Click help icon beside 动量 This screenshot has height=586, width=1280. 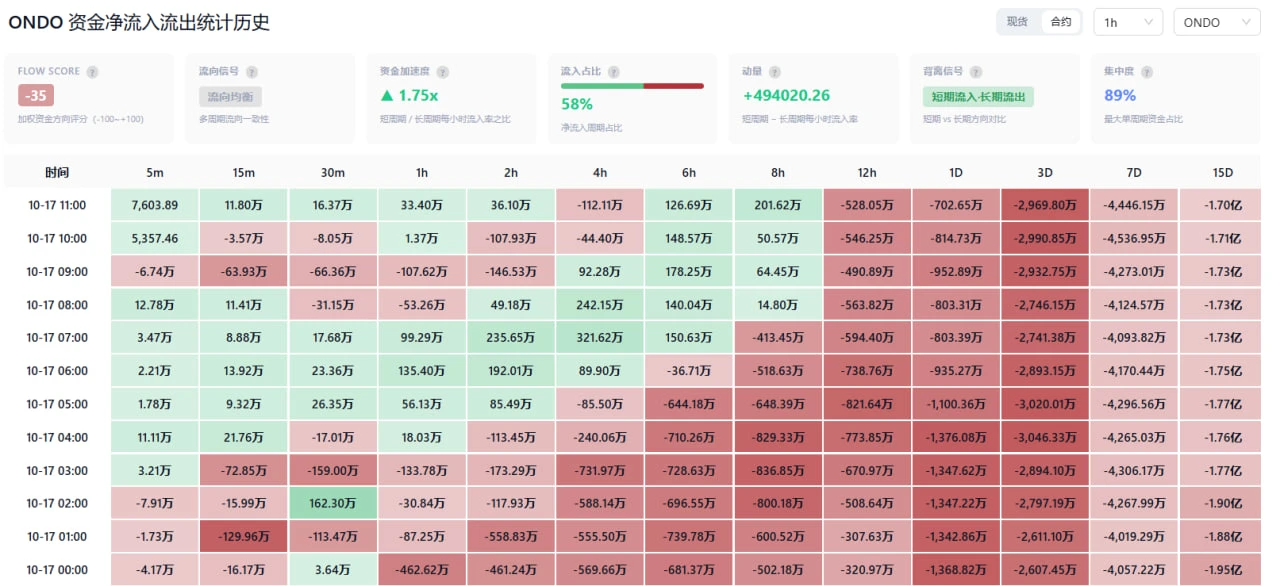[x=775, y=72]
